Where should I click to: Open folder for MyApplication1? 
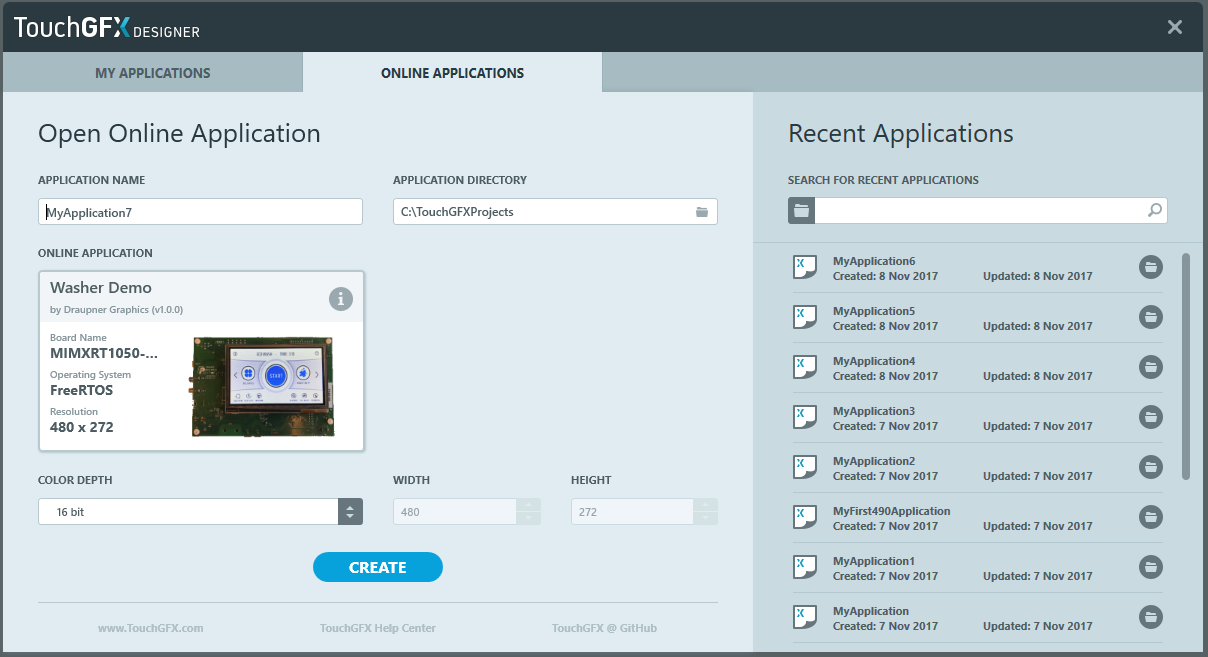(x=1151, y=567)
